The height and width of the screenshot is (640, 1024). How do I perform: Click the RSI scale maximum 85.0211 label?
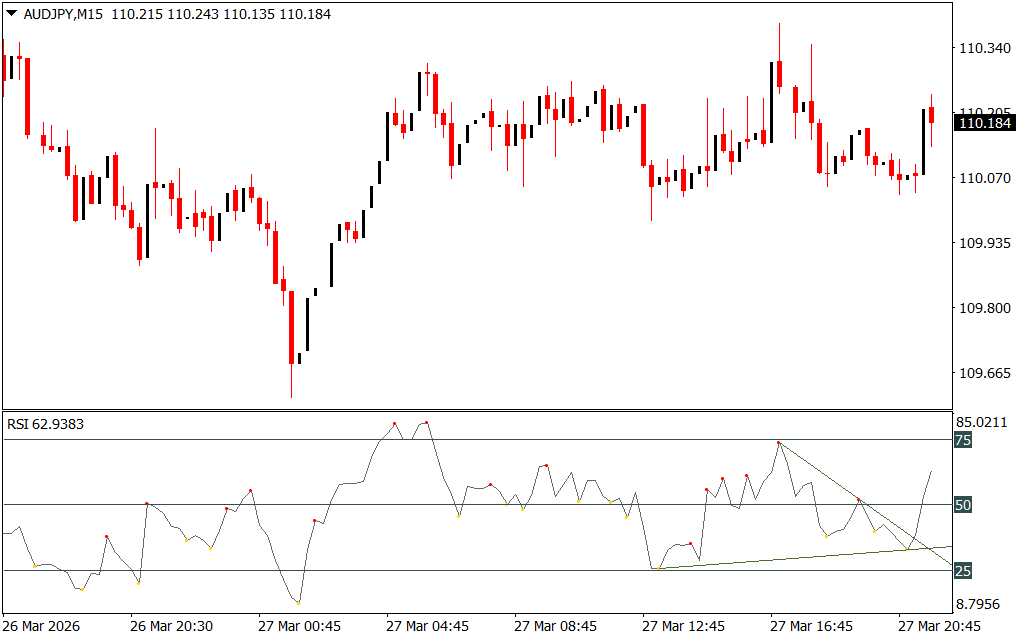point(985,421)
